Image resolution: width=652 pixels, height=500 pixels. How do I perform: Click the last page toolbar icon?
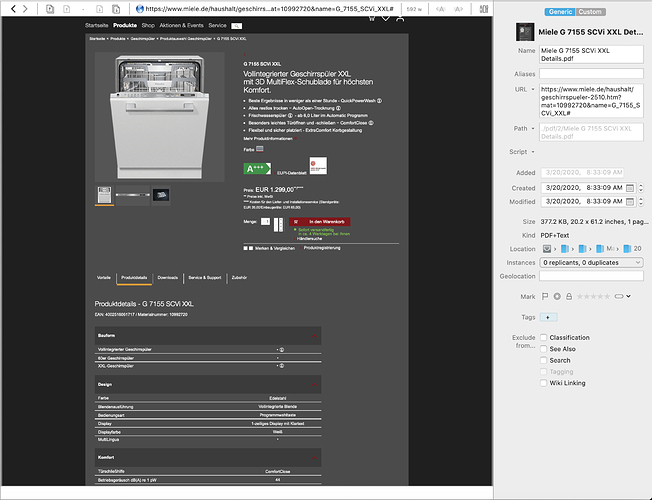[116, 9]
